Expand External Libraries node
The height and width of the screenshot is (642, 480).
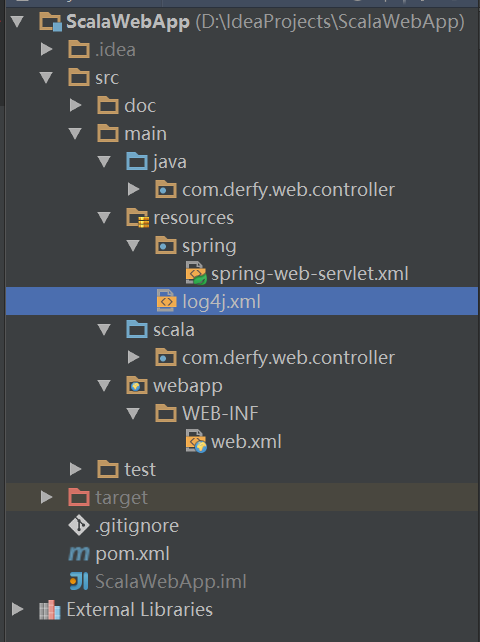(x=17, y=610)
